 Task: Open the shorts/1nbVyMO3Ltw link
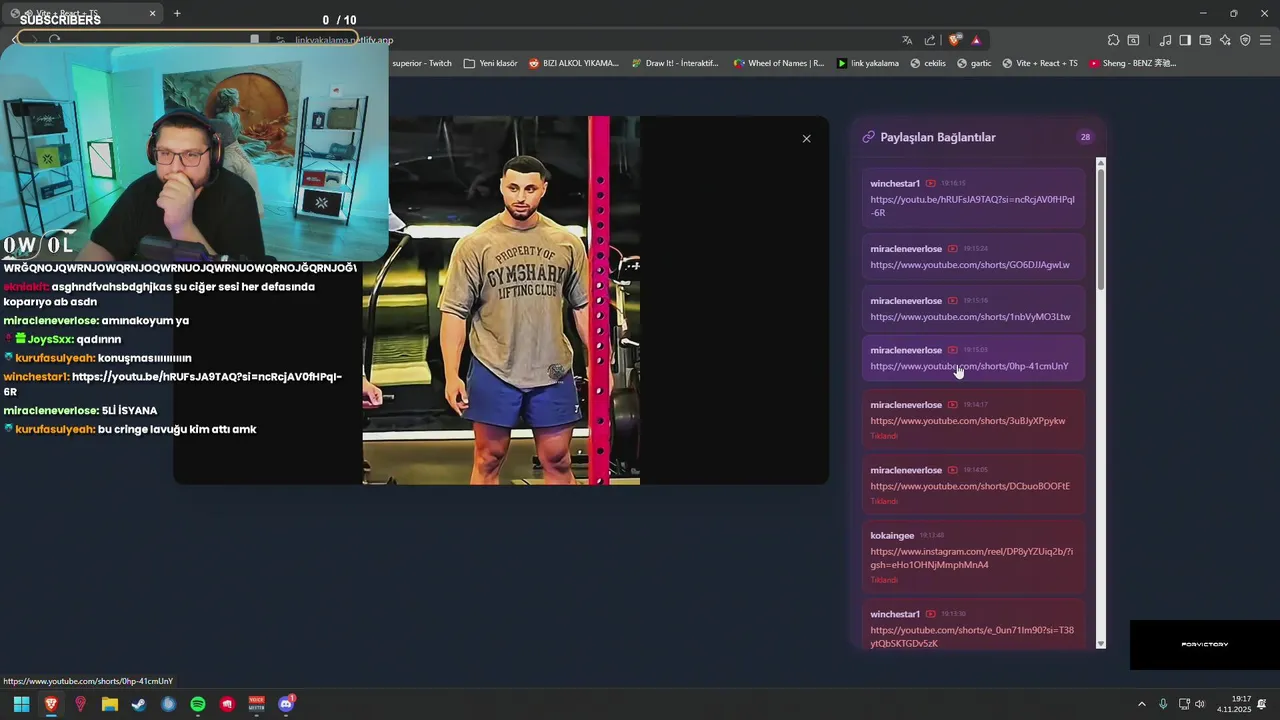coord(970,317)
